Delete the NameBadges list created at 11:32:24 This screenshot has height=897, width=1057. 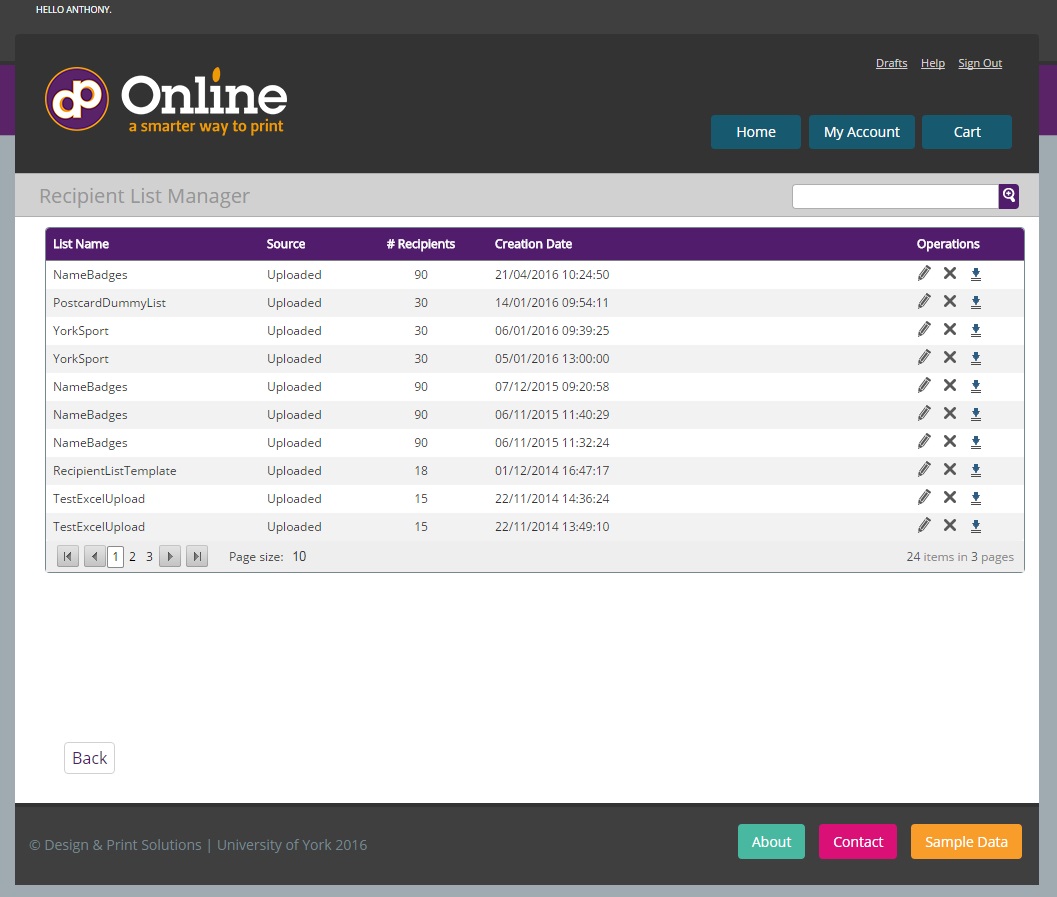coord(950,441)
